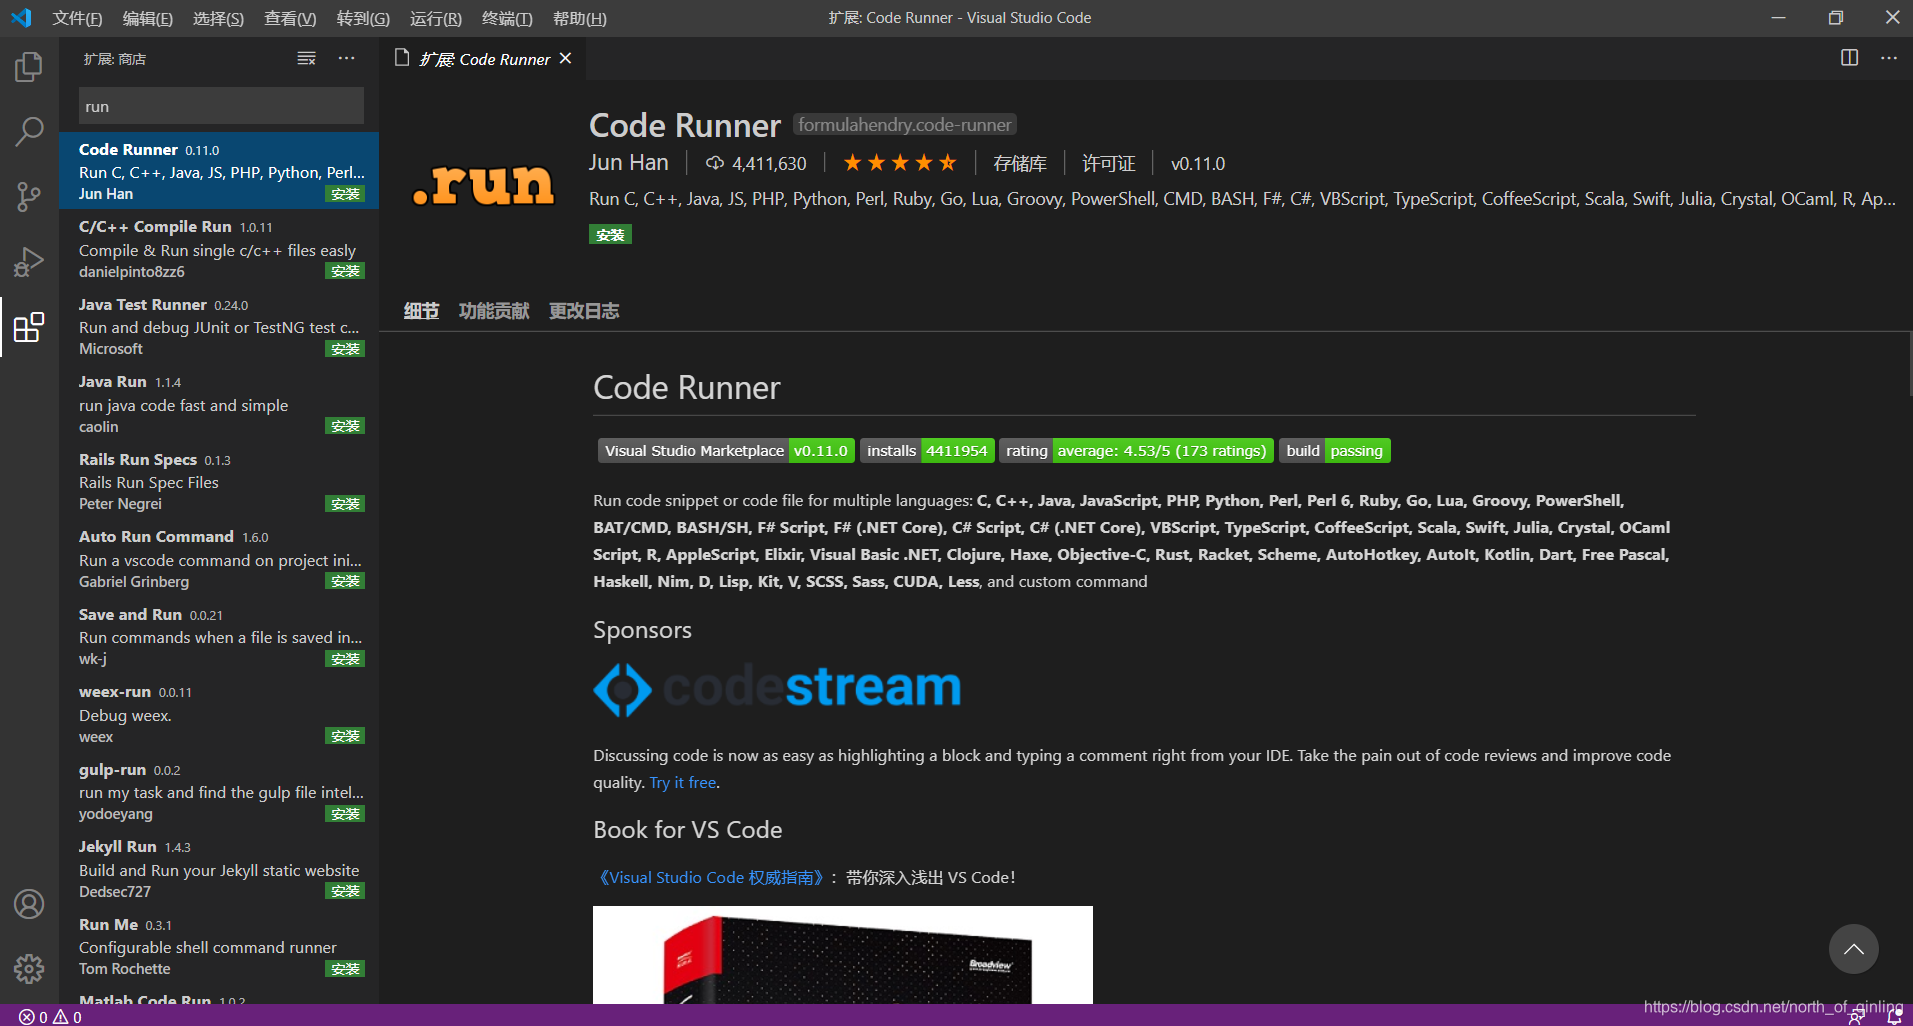Viewport: 1913px width, 1026px height.
Task: Click the installs 4411954 badge
Action: click(x=927, y=451)
